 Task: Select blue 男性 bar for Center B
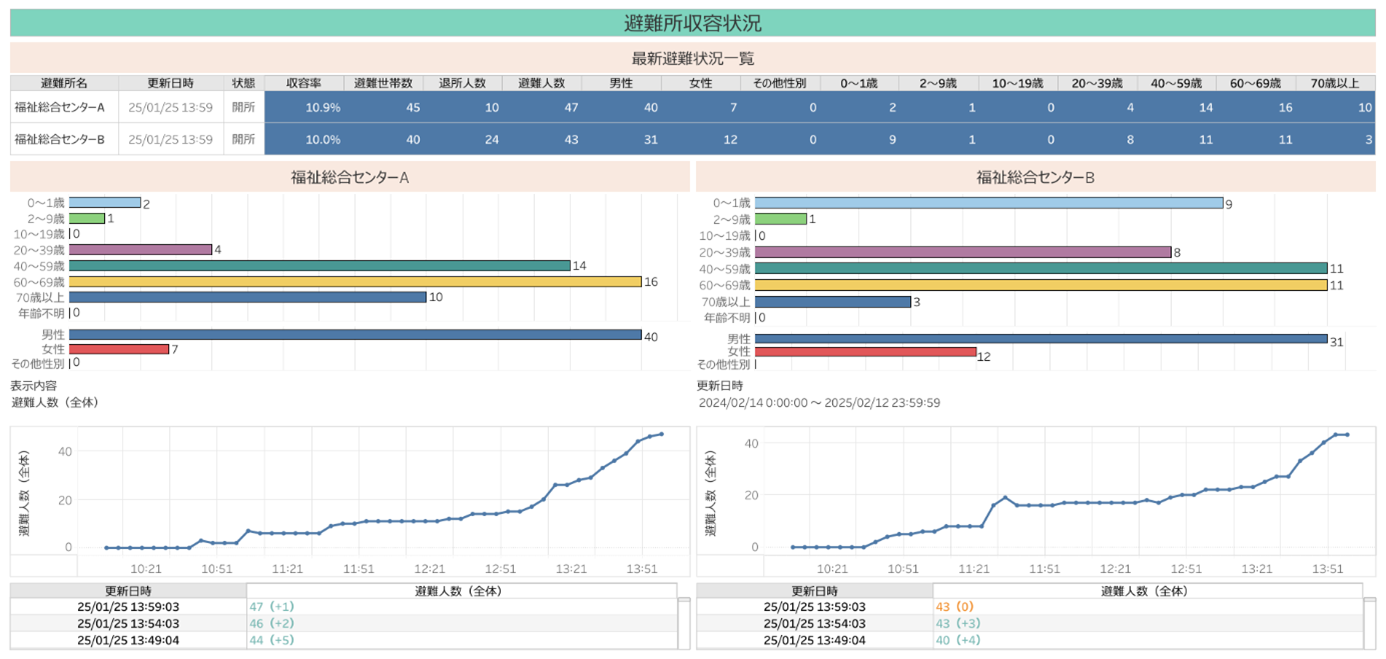(x=1040, y=340)
